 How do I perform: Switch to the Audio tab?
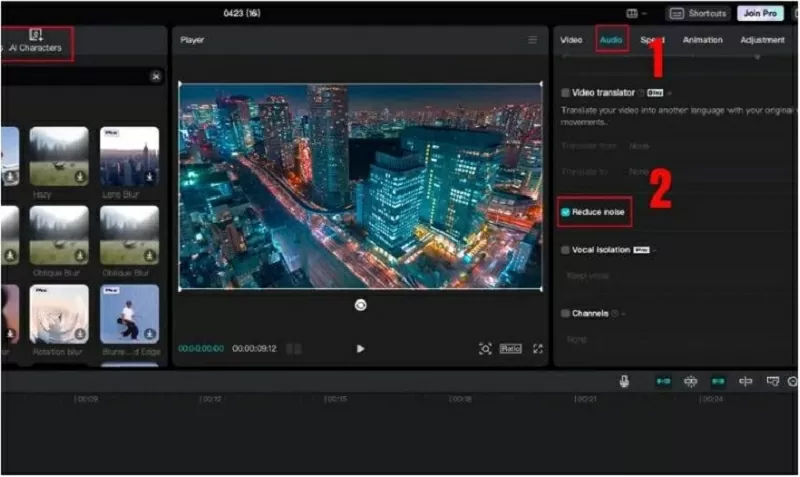point(611,40)
